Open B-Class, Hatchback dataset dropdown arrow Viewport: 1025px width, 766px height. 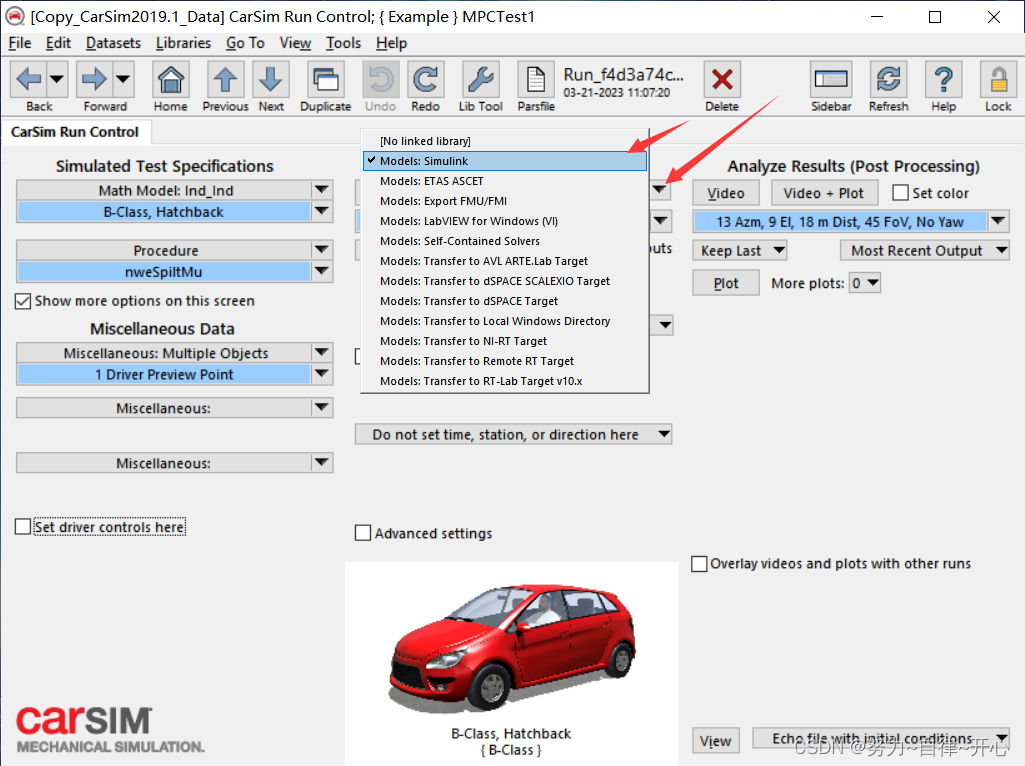pos(322,211)
